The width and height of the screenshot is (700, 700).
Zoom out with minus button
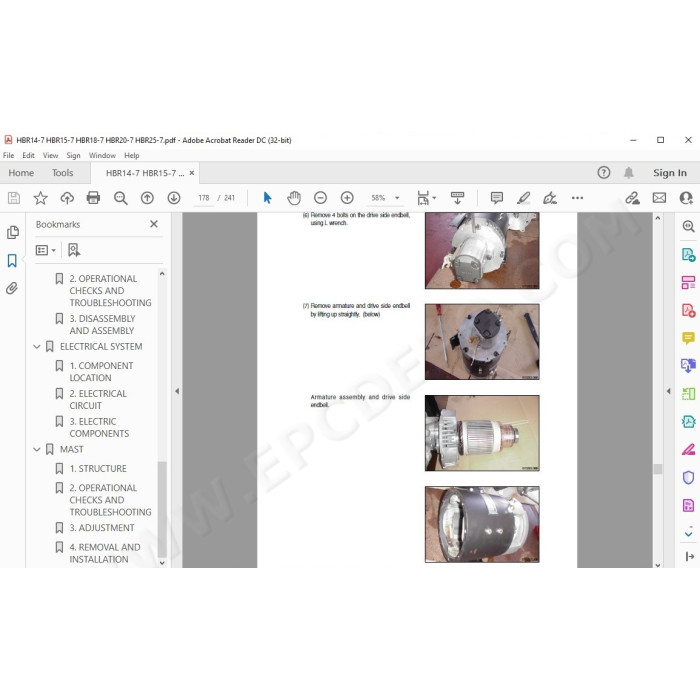coord(321,198)
